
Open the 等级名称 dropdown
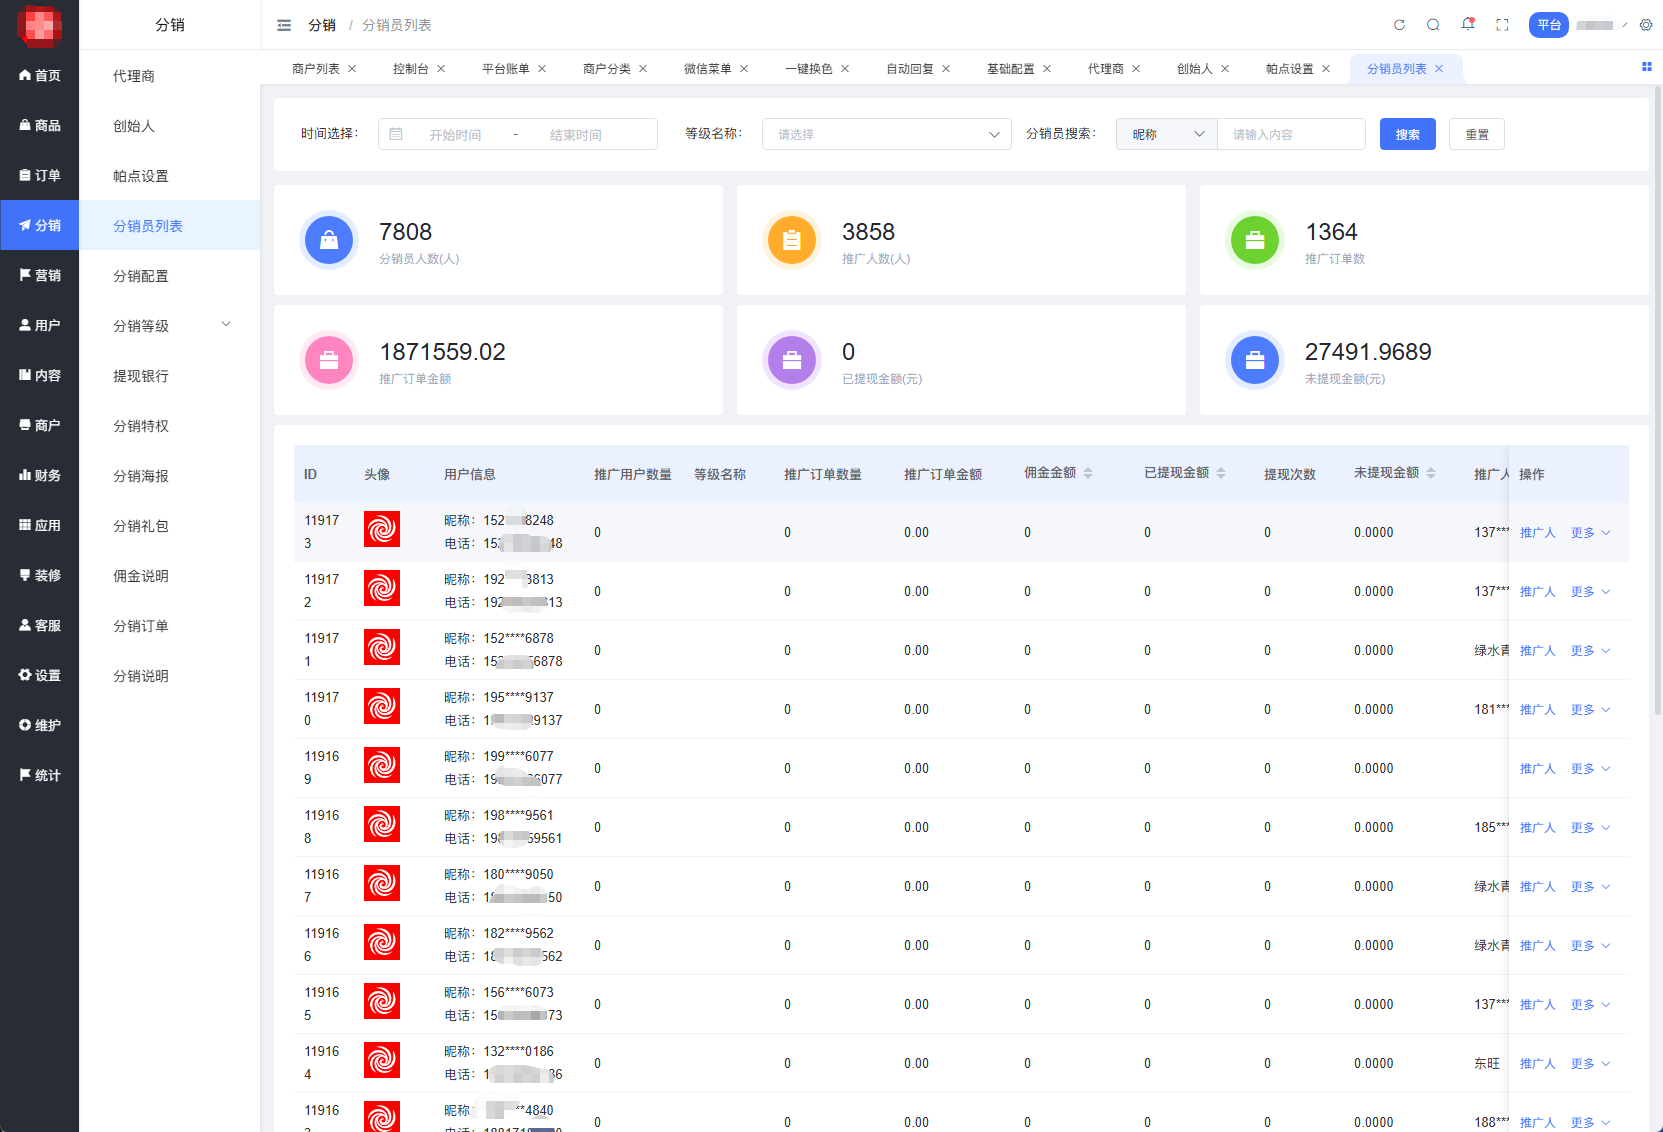click(x=886, y=134)
